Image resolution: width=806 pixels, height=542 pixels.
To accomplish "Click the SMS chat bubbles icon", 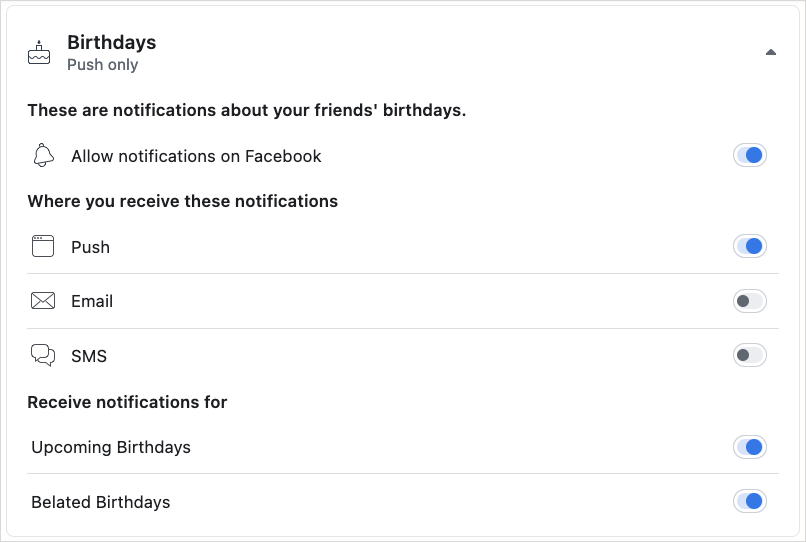I will (42, 355).
